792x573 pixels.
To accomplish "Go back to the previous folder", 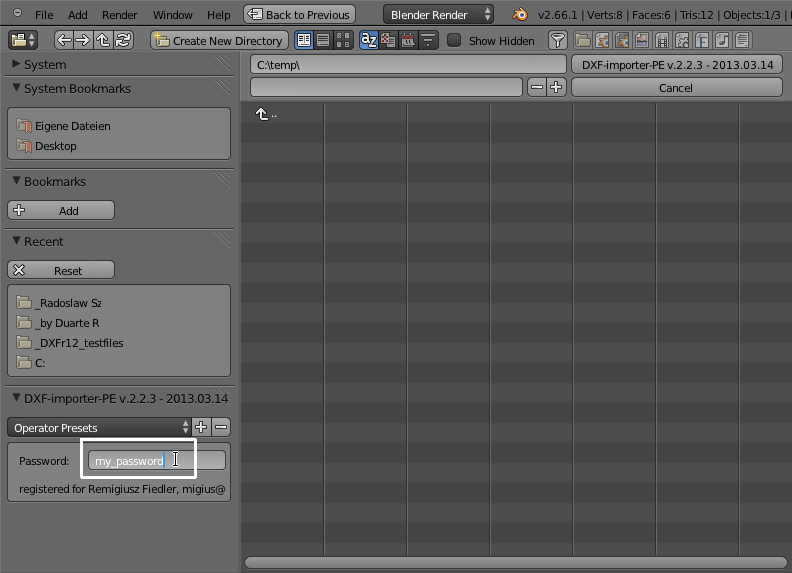I will [x=63, y=40].
